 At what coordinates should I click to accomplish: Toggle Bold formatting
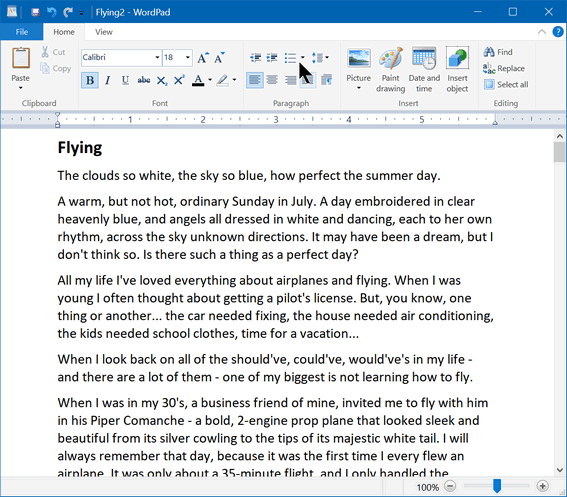point(90,80)
